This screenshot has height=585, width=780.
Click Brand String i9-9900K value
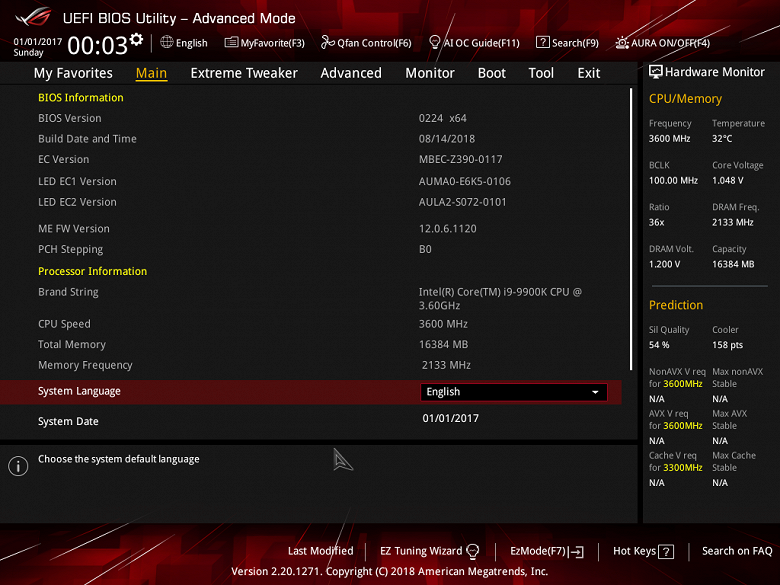(500, 298)
